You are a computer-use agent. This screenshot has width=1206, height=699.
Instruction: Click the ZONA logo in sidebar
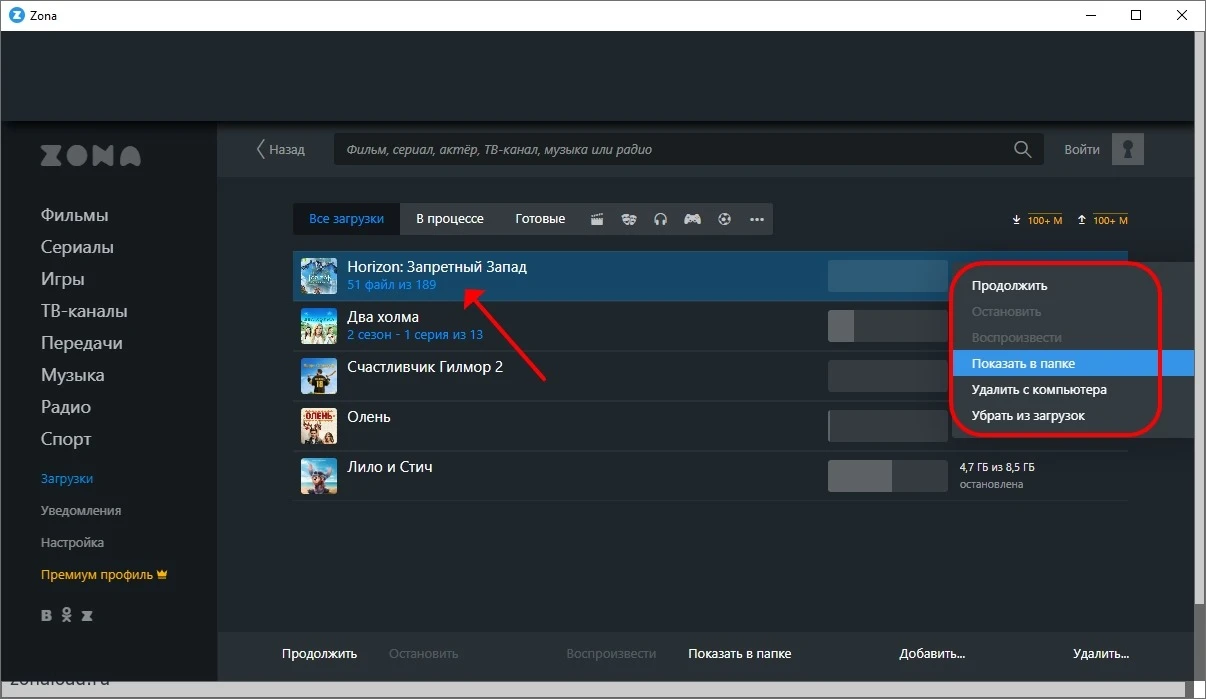click(90, 156)
